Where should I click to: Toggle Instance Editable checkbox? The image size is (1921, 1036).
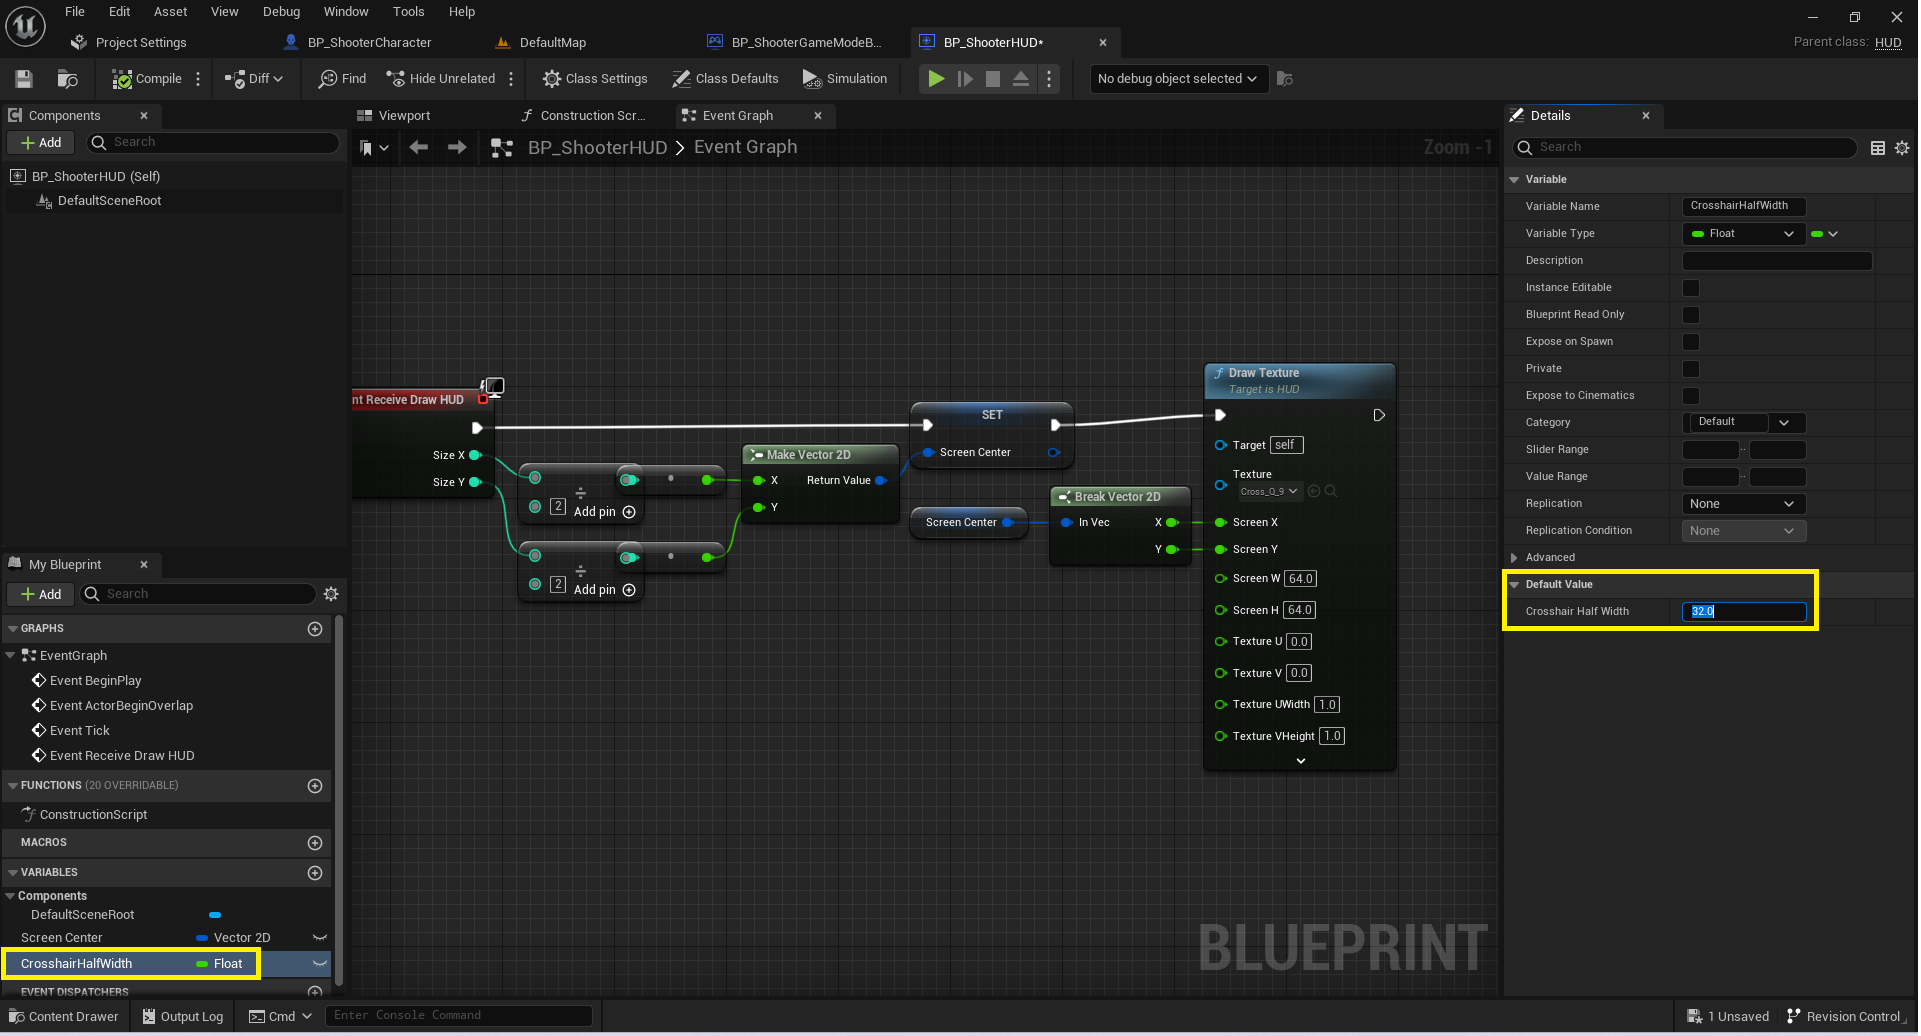pos(1691,288)
